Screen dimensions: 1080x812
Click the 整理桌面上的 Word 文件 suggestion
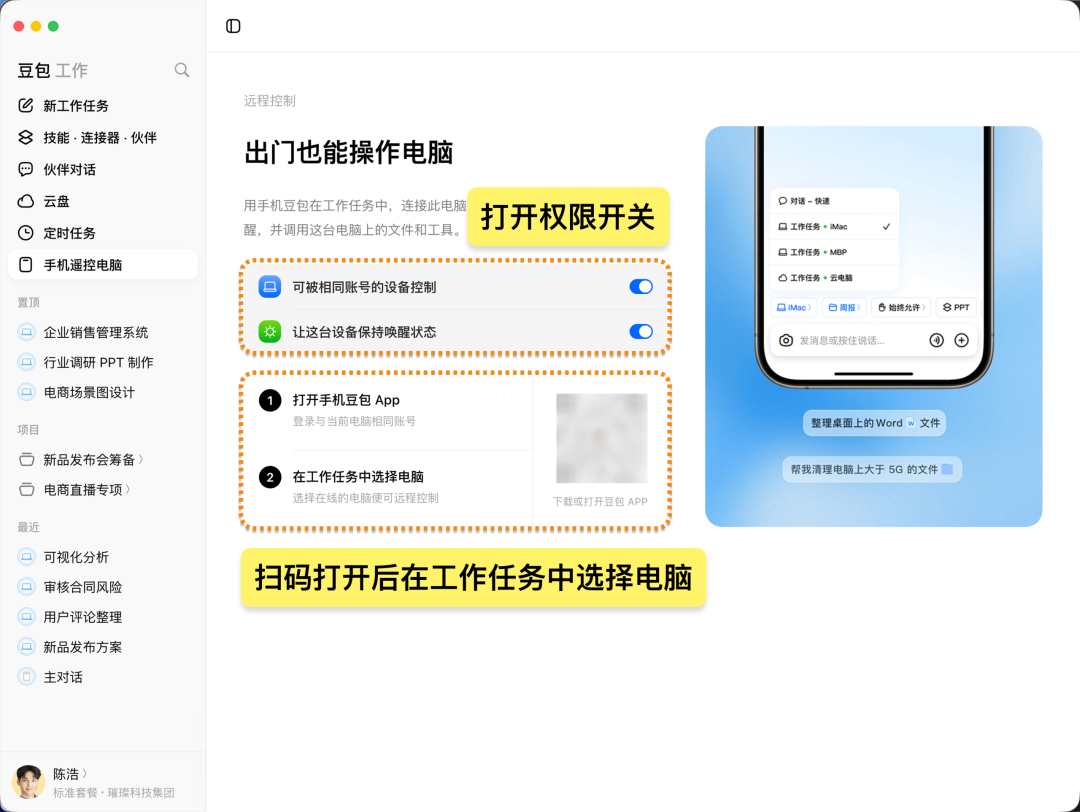tap(874, 423)
